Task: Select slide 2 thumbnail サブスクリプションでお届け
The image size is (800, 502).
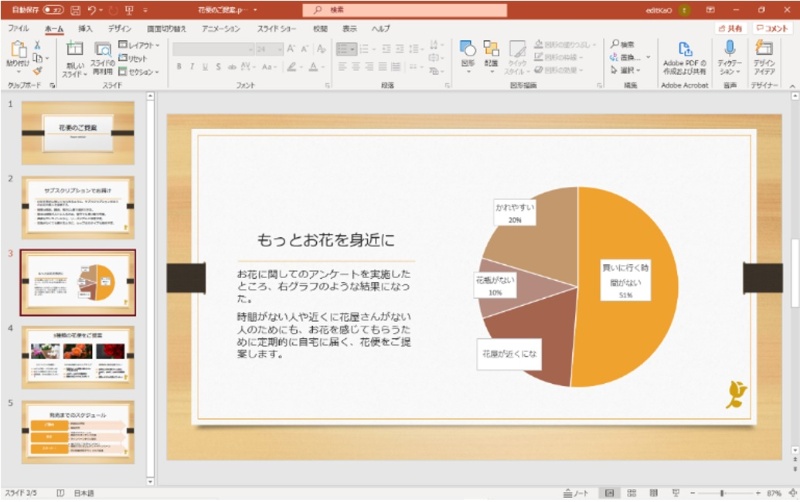Action: (78, 208)
